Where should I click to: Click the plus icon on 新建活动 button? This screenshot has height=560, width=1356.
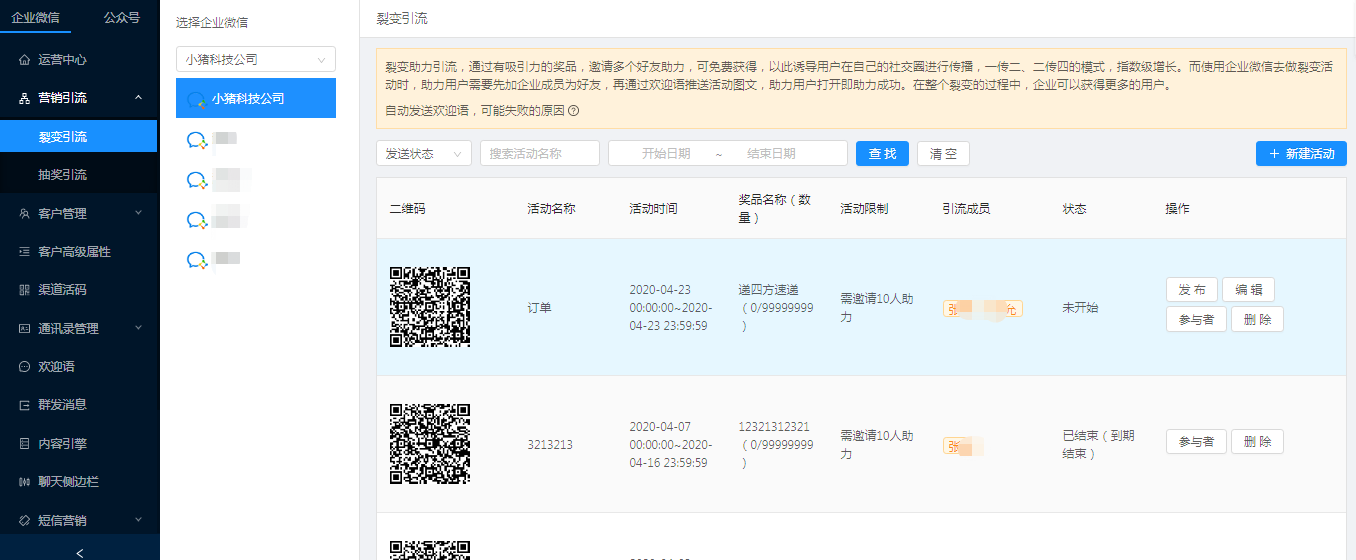[x=1274, y=154]
